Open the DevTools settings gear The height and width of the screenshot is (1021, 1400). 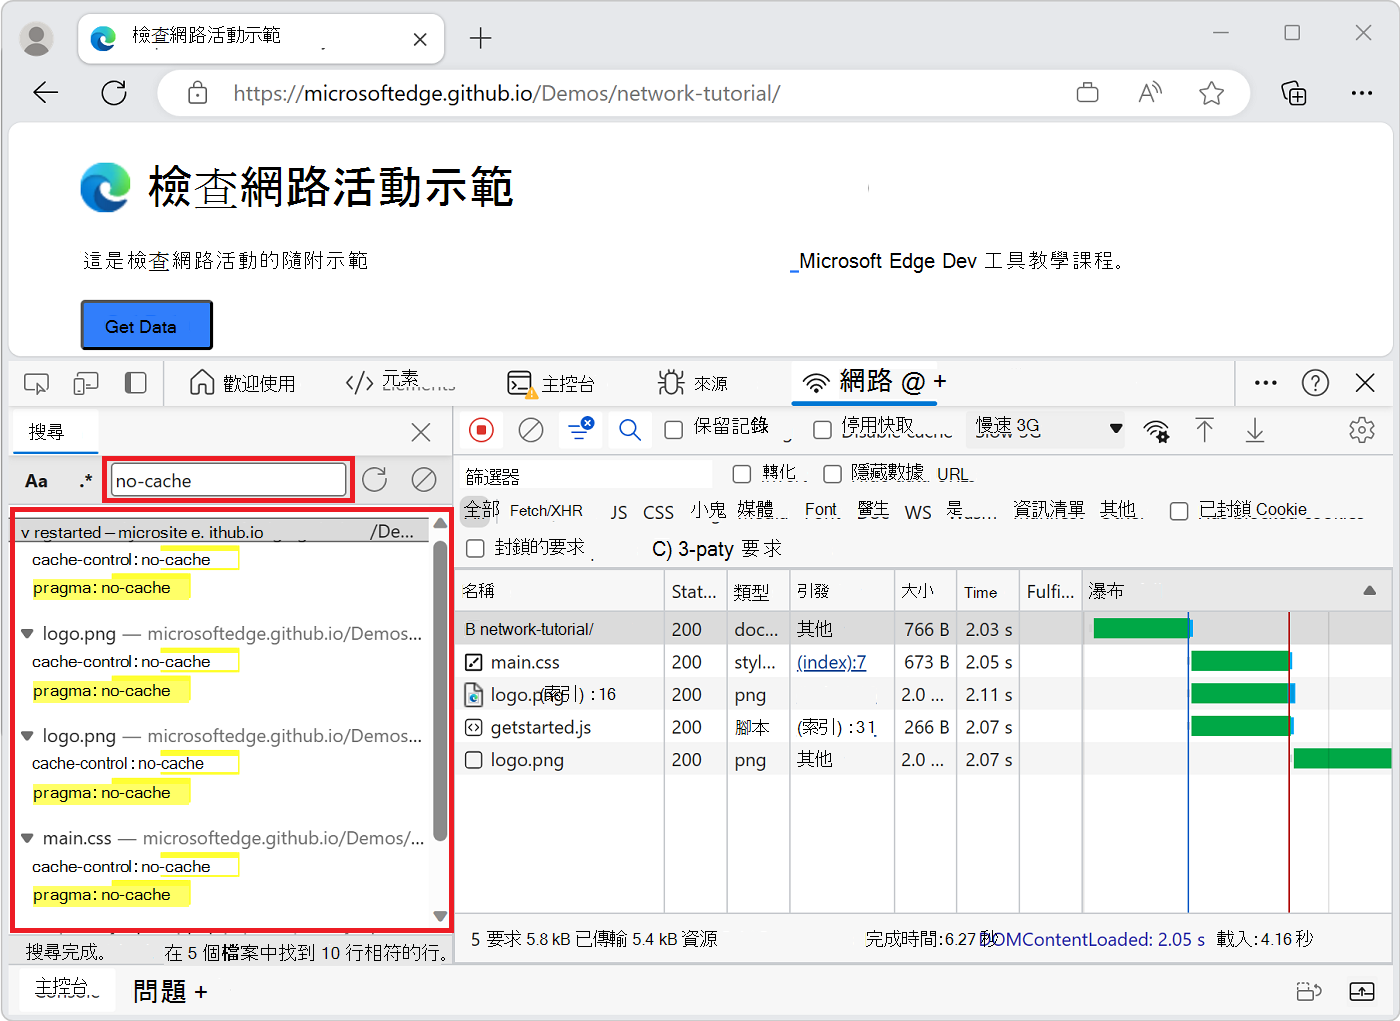point(1362,430)
